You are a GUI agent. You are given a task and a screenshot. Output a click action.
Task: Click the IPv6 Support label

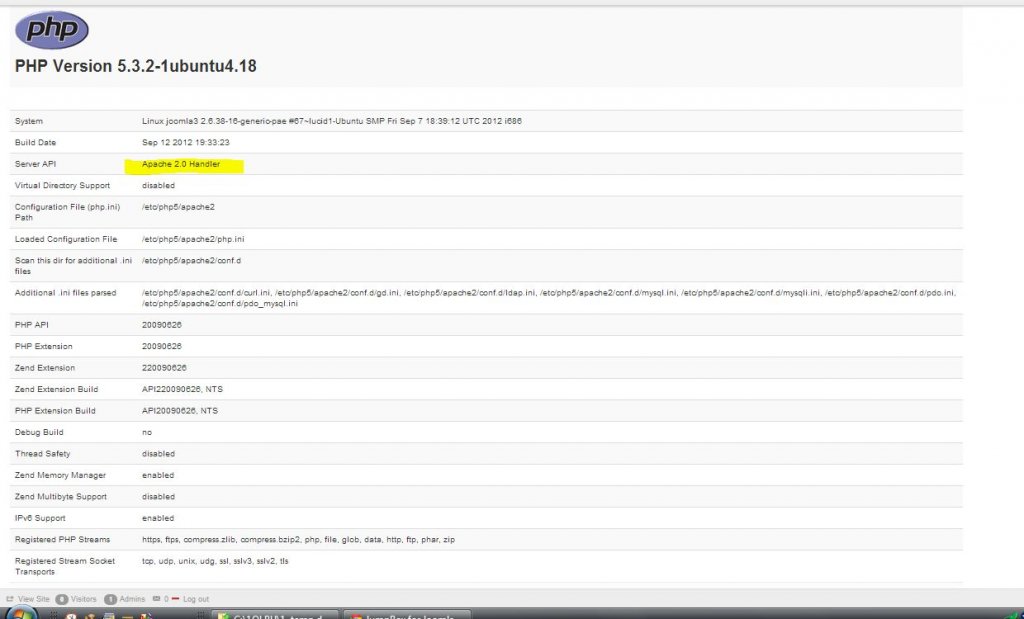[40, 518]
